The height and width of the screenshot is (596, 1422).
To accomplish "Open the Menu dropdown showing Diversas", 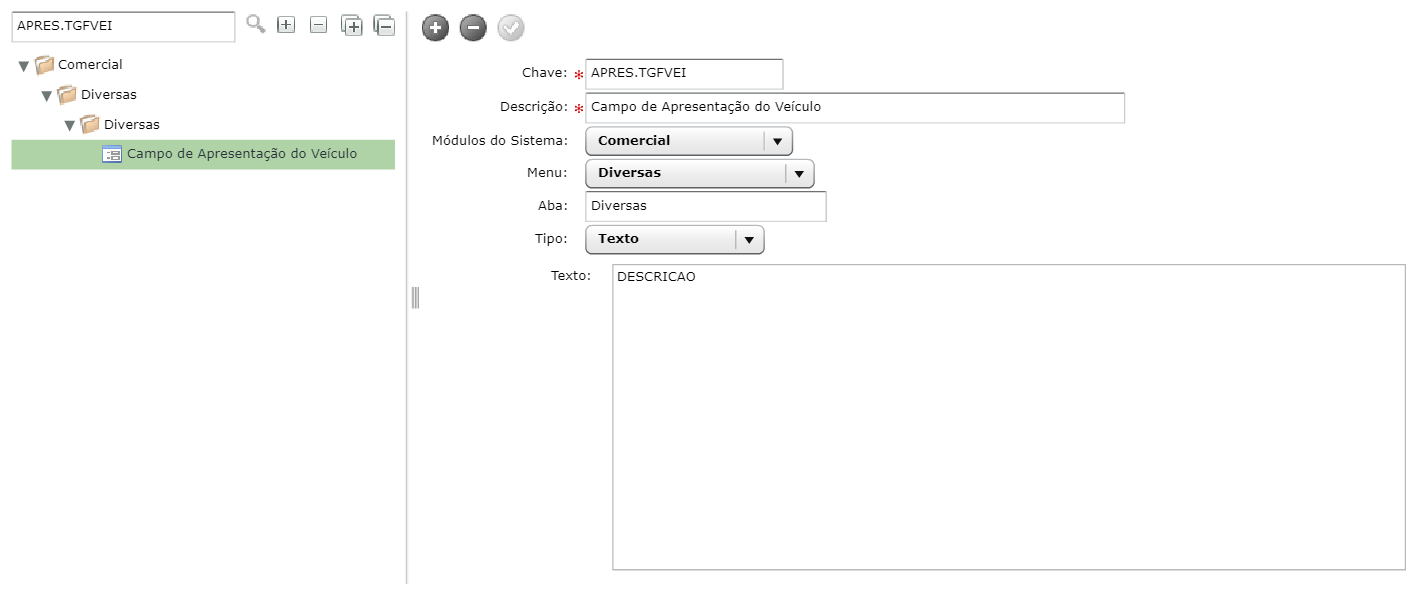I will tap(700, 173).
